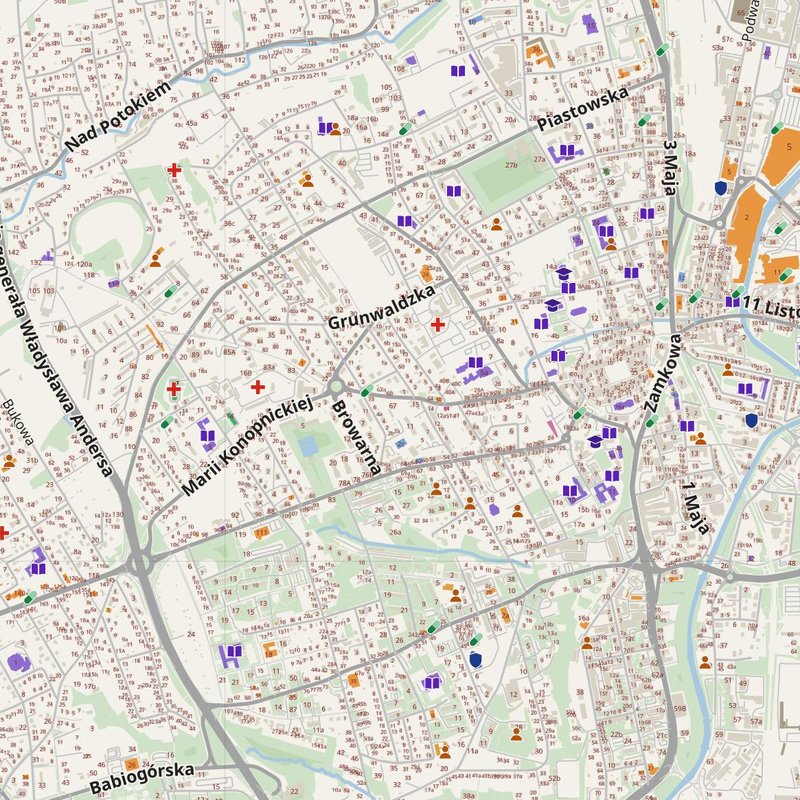Viewport: 800px width, 800px height.
Task: Select the pharmacy pill right of the Piastowska label
Action: pos(644,121)
